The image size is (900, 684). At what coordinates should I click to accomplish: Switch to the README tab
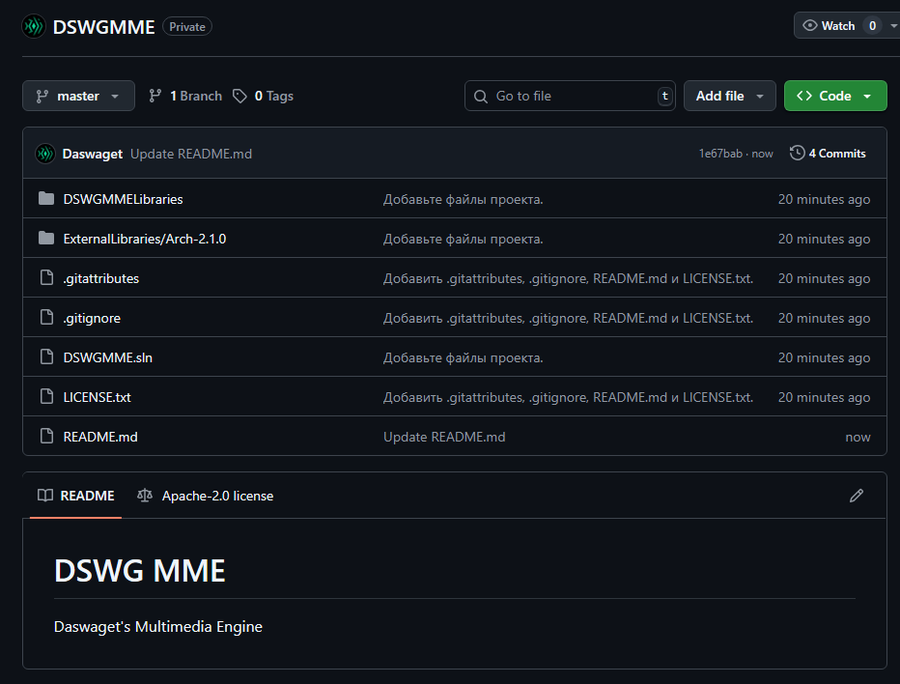point(76,496)
